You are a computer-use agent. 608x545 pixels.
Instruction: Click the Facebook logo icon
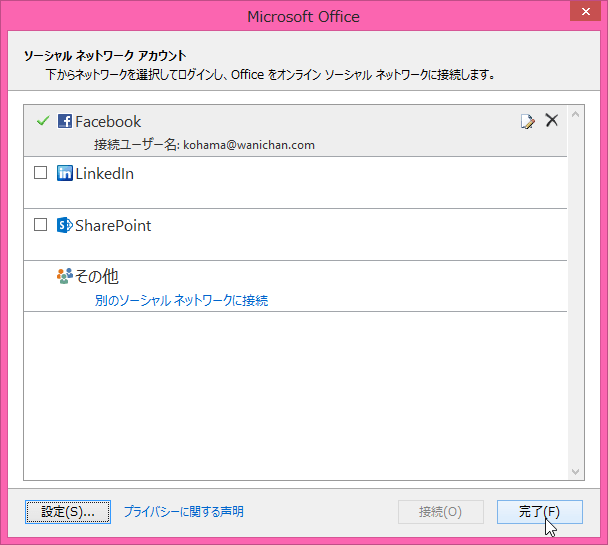[65, 121]
